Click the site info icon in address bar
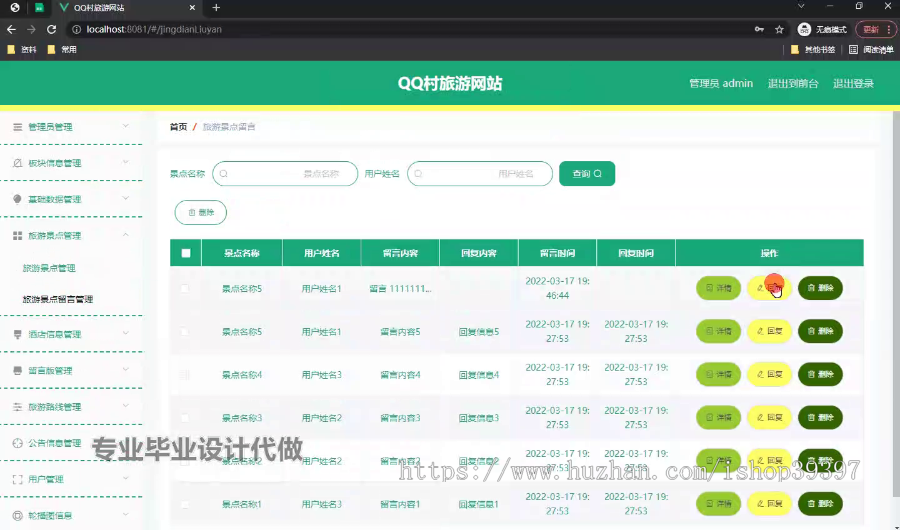This screenshot has height=530, width=900. (76, 29)
